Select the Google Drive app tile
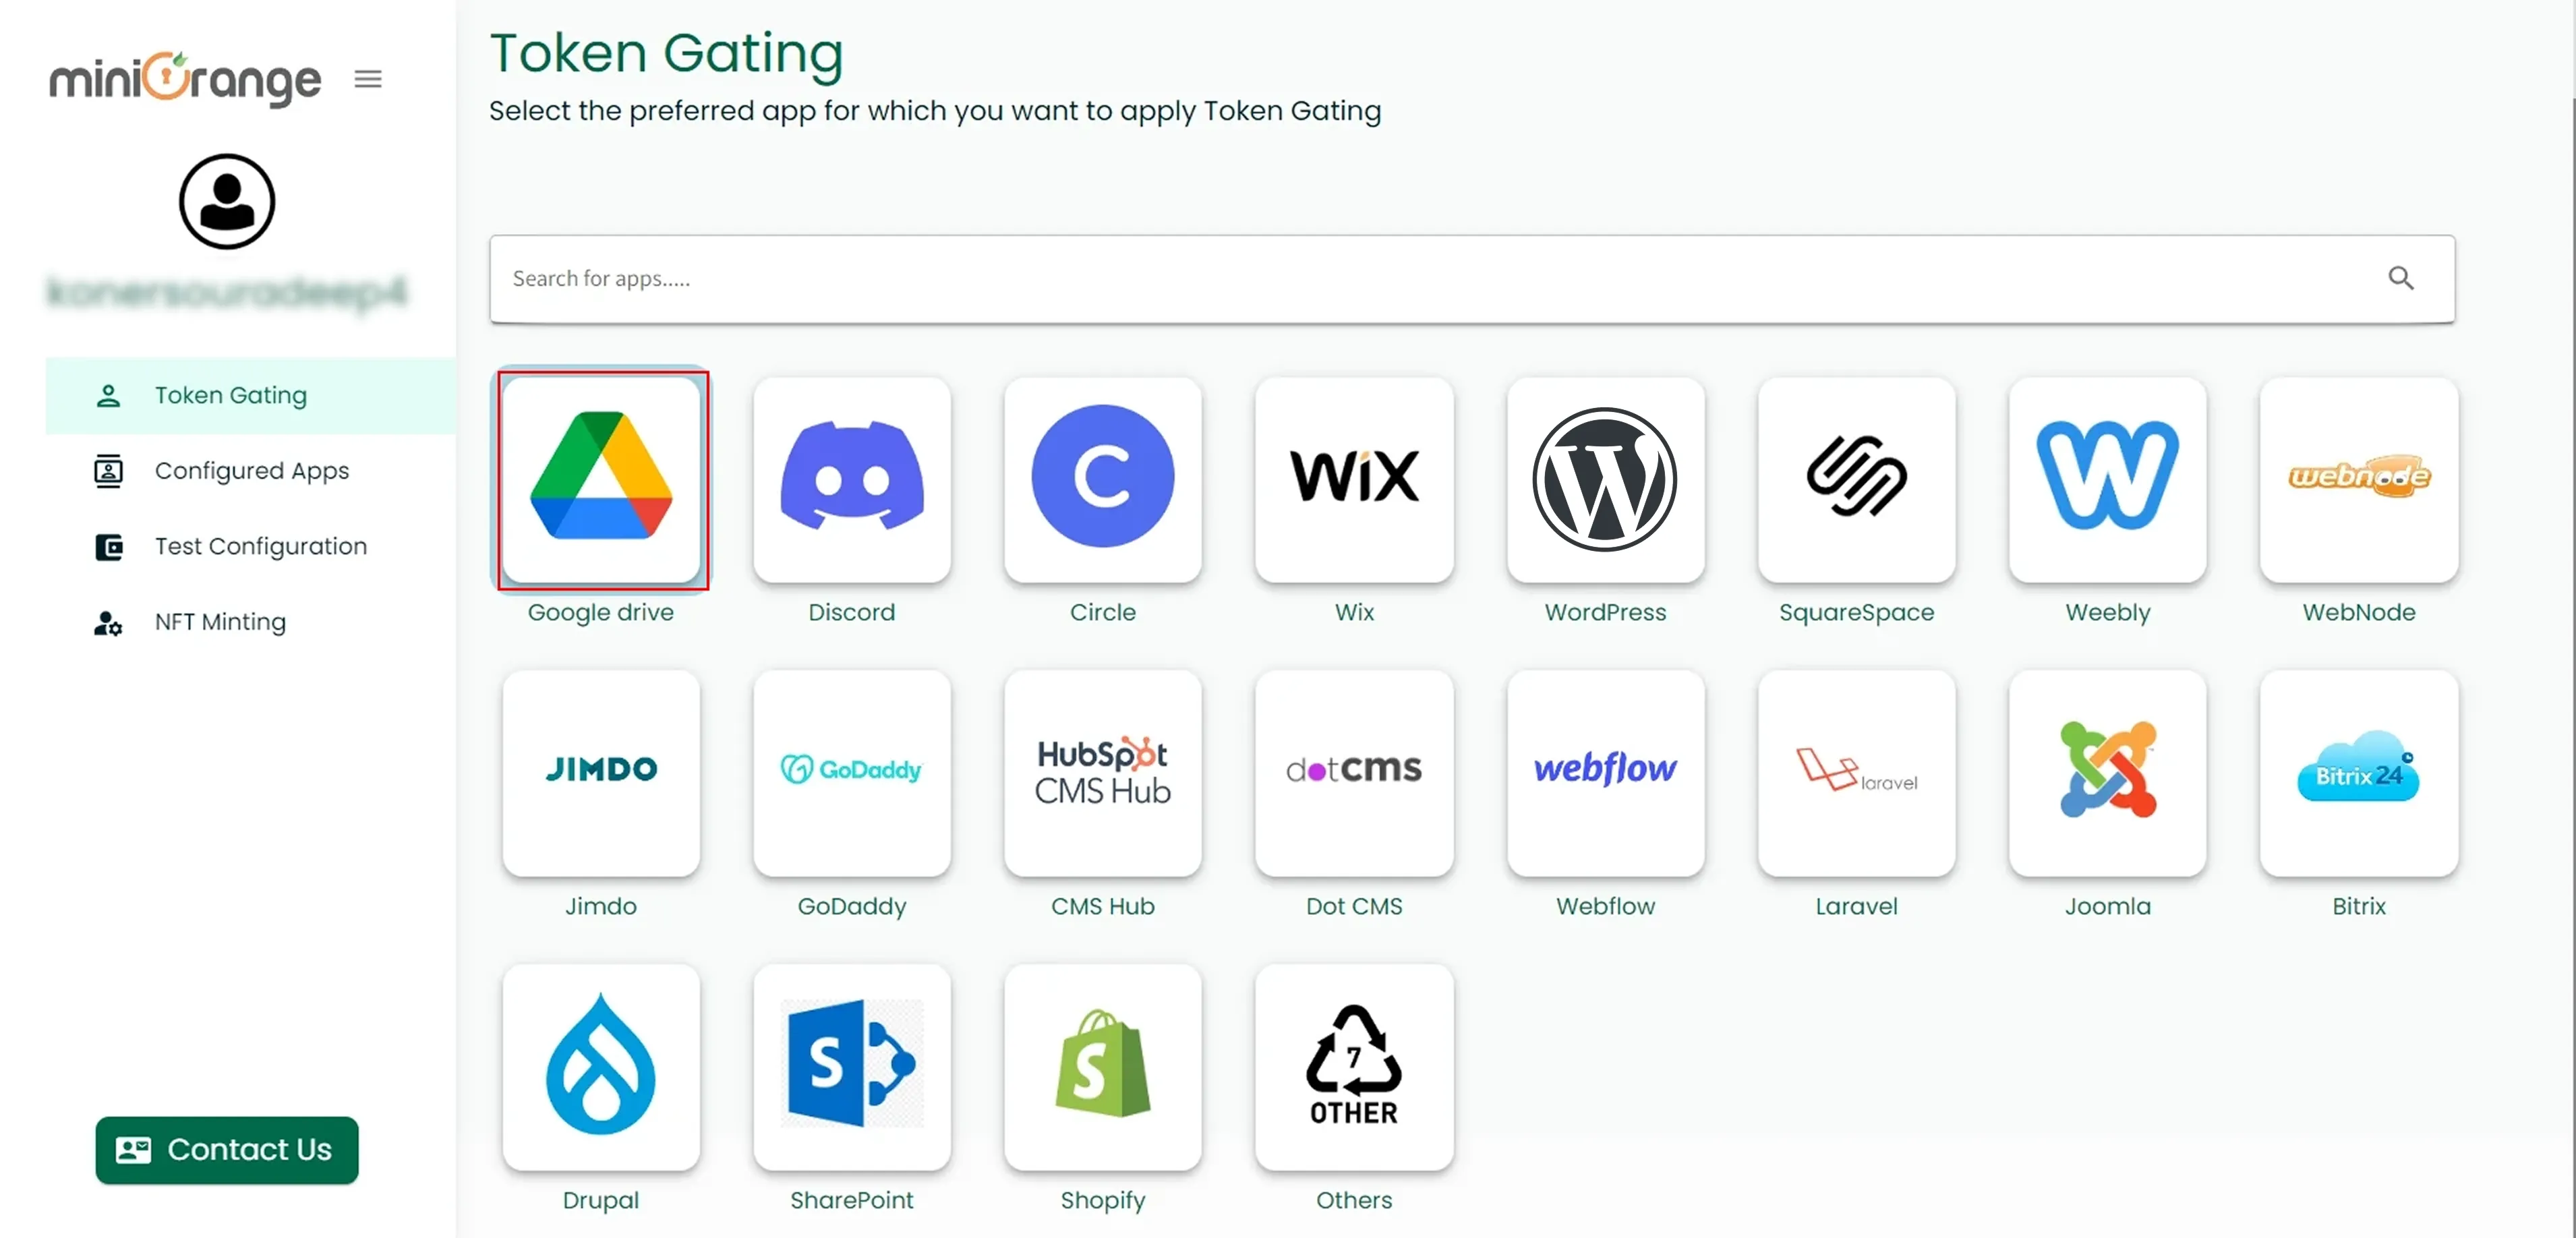This screenshot has width=2576, height=1238. click(x=601, y=479)
